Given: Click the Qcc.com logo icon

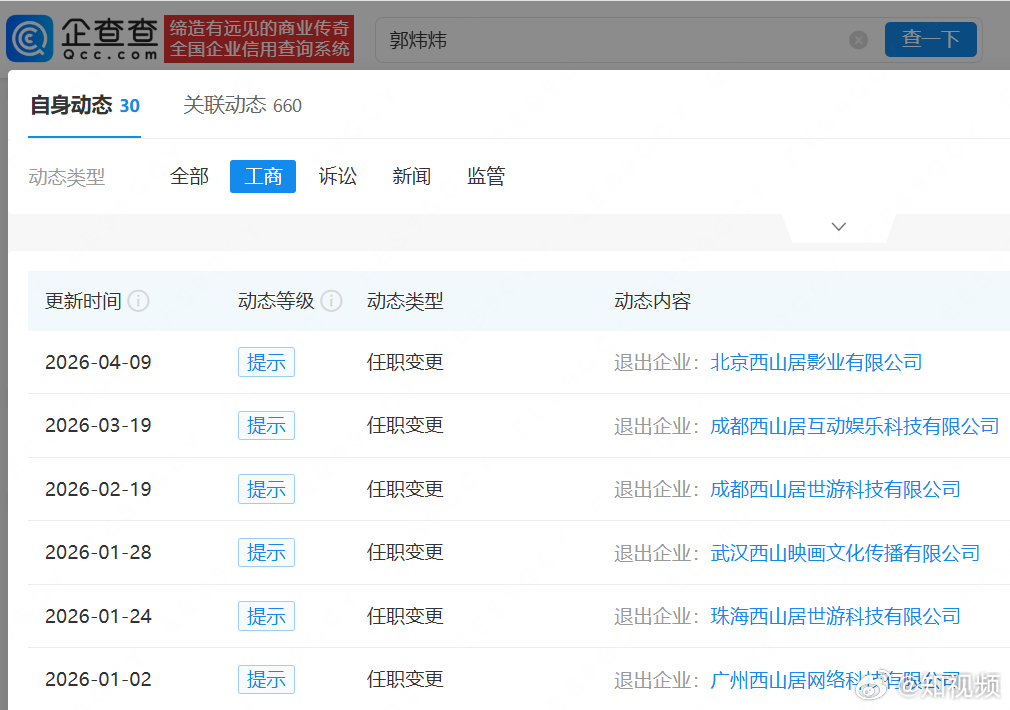Looking at the screenshot, I should coord(30,39).
